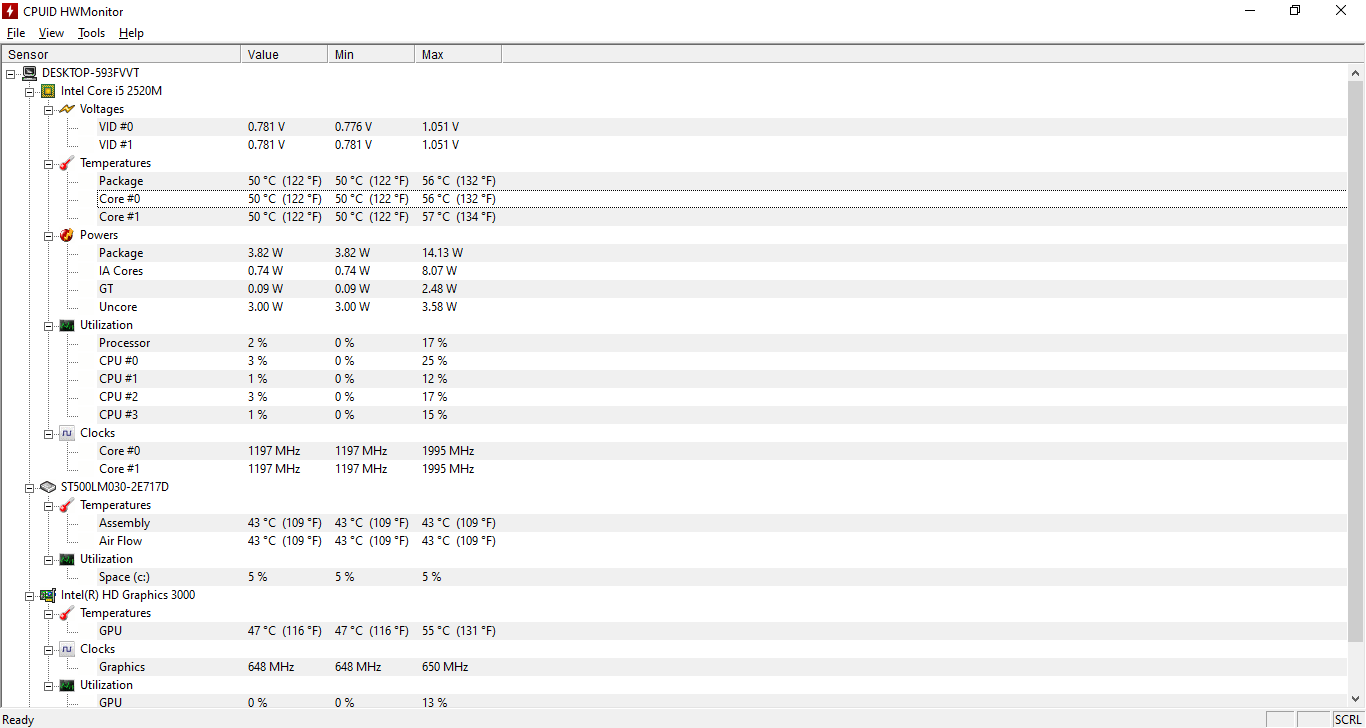Select the GPU temperature row
The image size is (1366, 728).
[721, 631]
